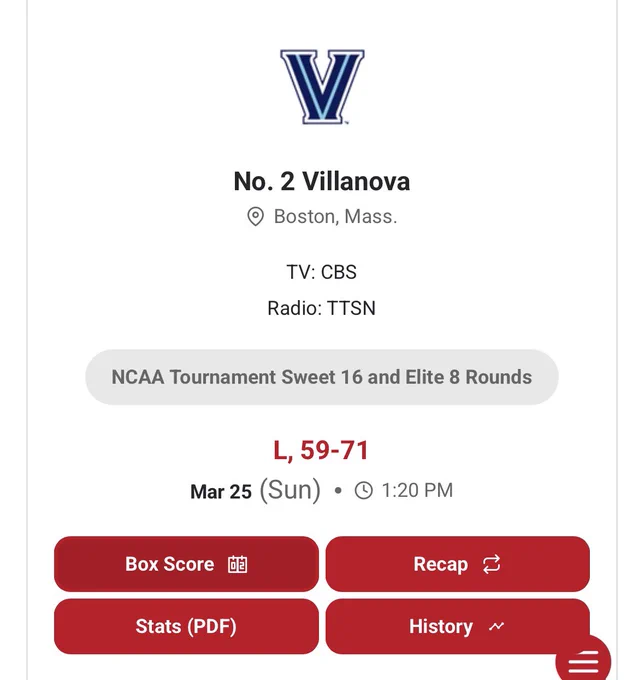This screenshot has width=644, height=680.
Task: Open the Box Score page
Action: tap(186, 564)
